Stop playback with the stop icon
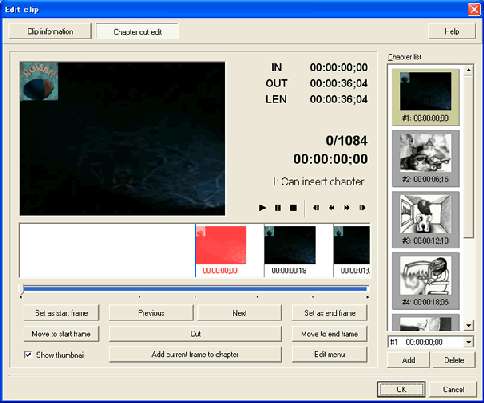This screenshot has width=484, height=403. (293, 208)
